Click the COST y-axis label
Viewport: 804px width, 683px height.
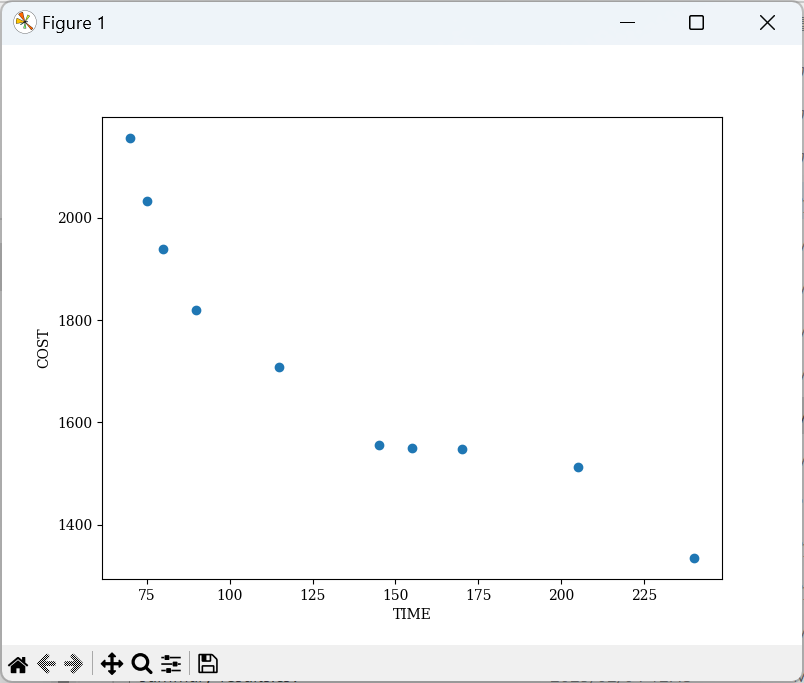[43, 348]
